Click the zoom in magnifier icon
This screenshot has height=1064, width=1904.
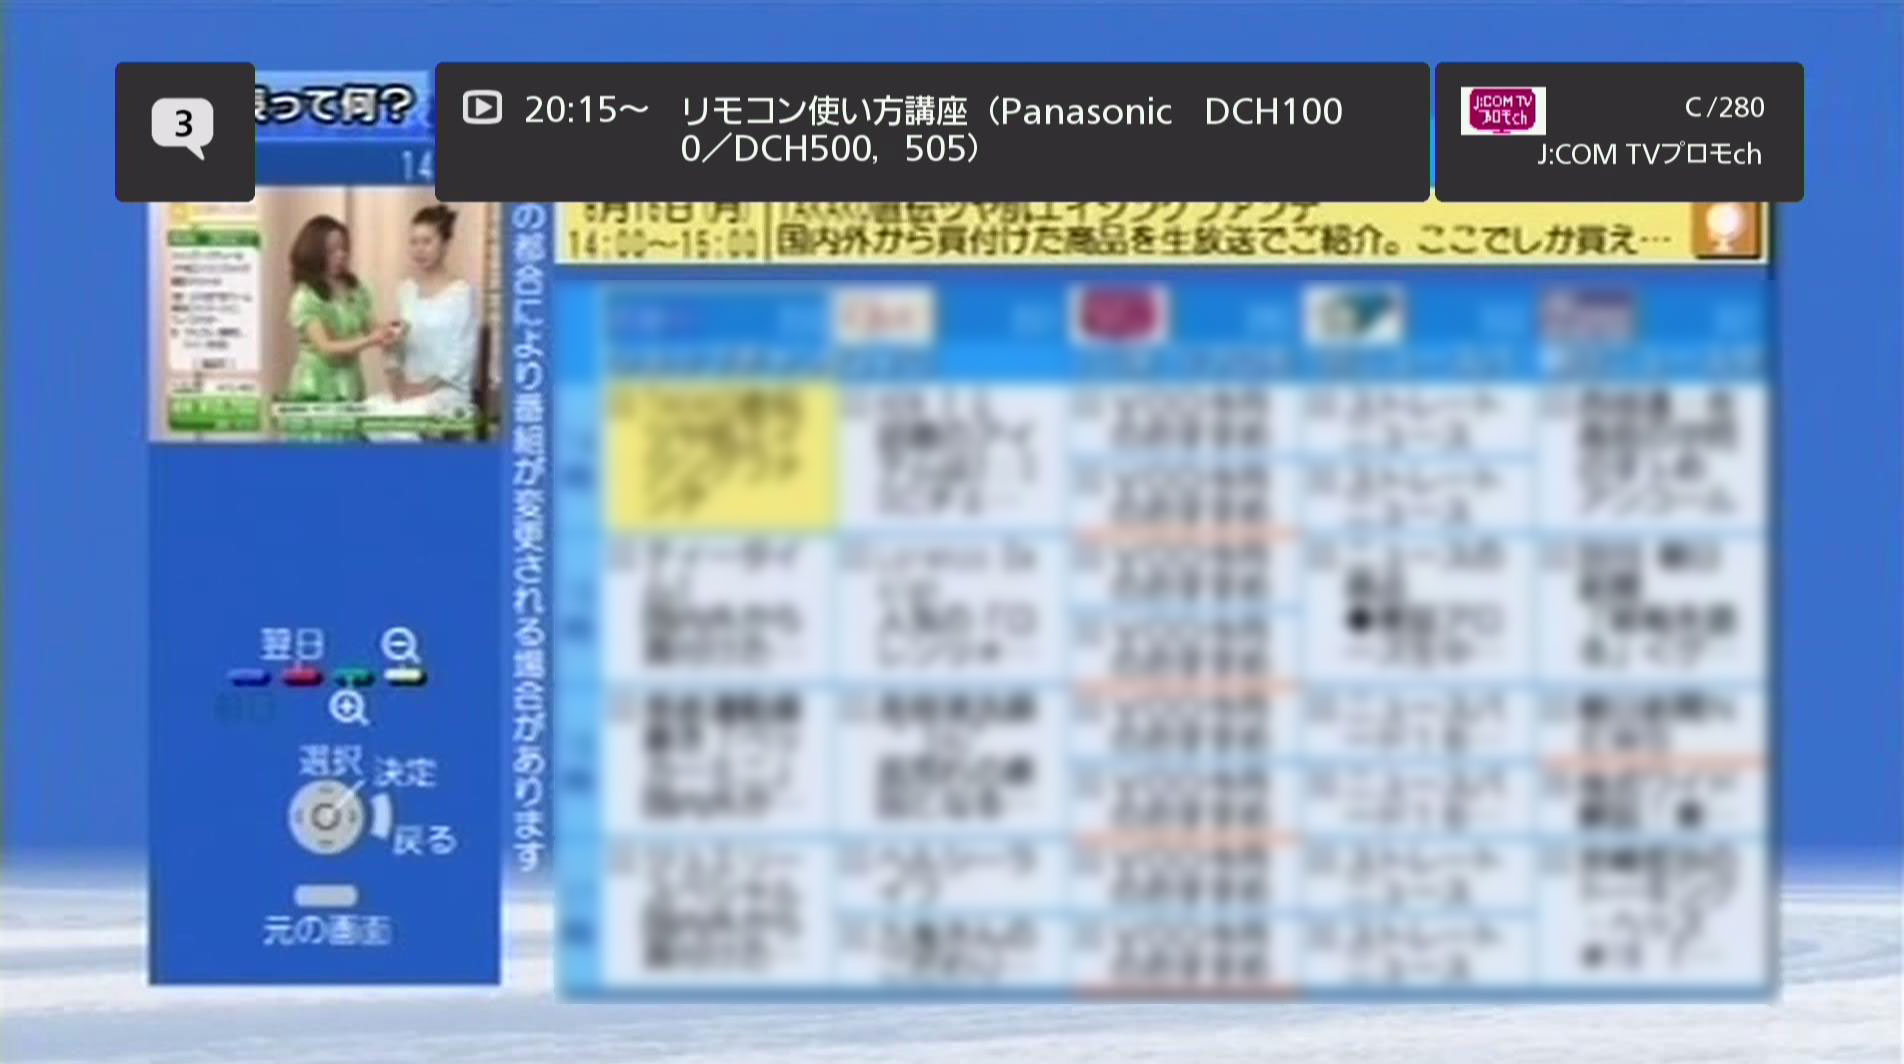click(x=348, y=708)
